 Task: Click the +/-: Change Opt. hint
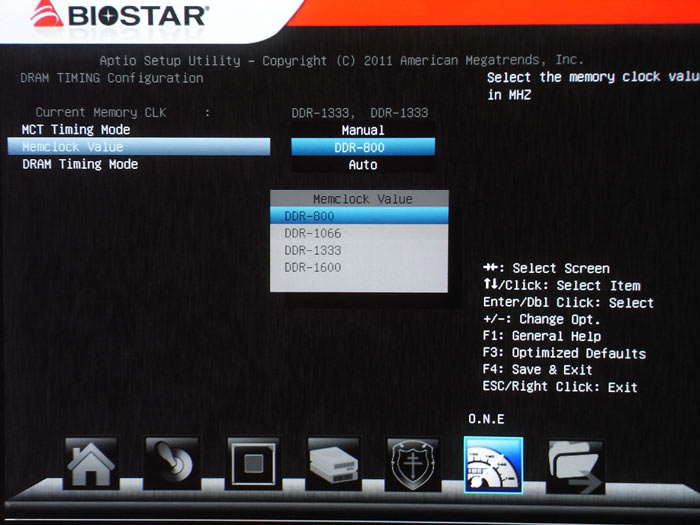tap(542, 319)
